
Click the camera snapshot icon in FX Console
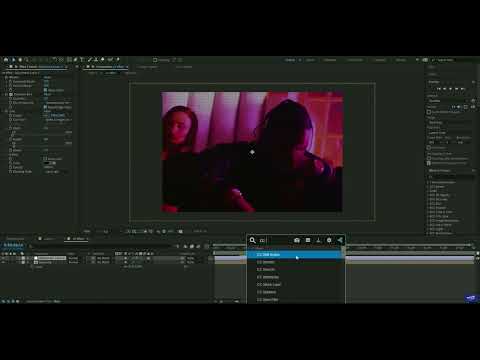click(297, 240)
